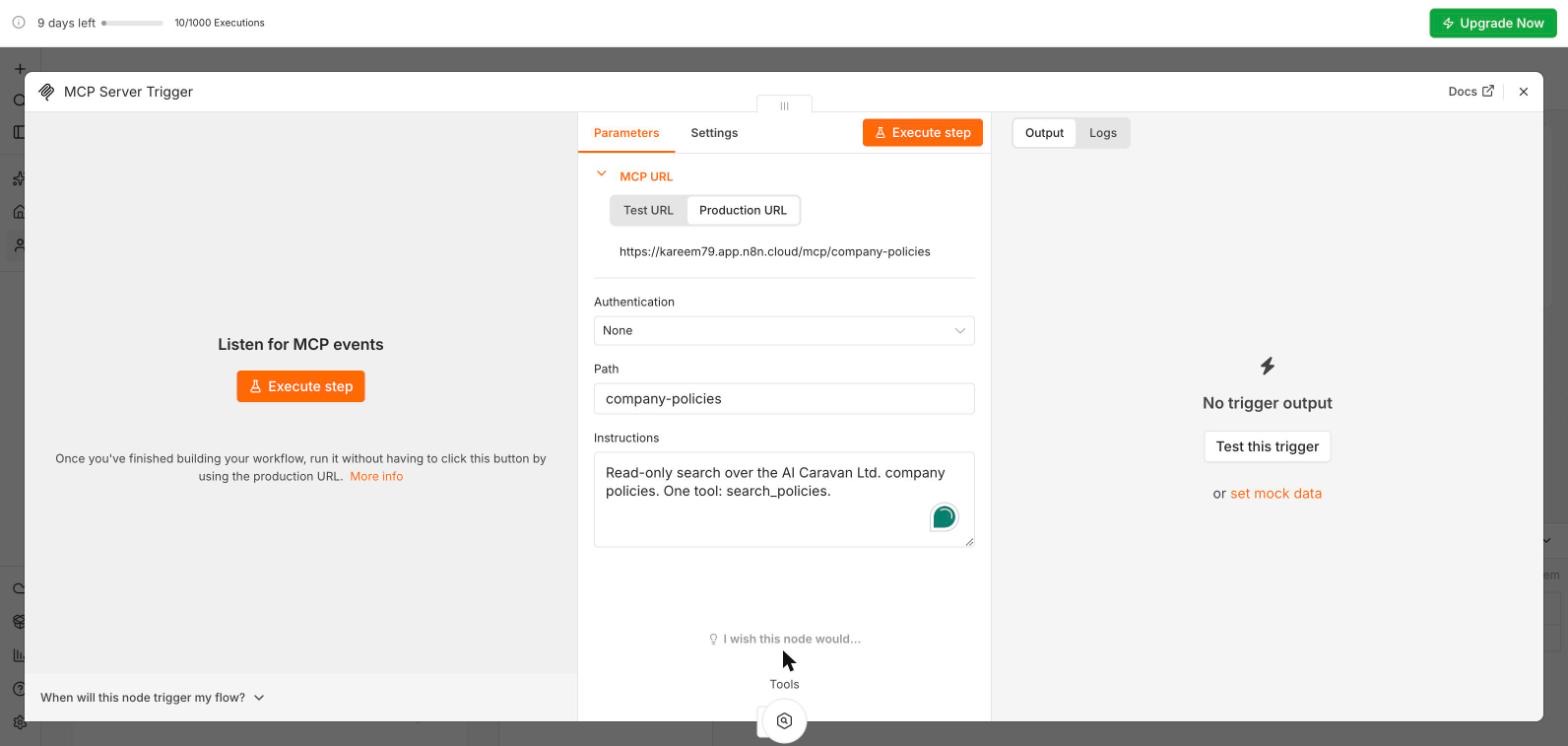Click Execute step under Listen for MCP events
1568x746 pixels.
click(x=301, y=386)
